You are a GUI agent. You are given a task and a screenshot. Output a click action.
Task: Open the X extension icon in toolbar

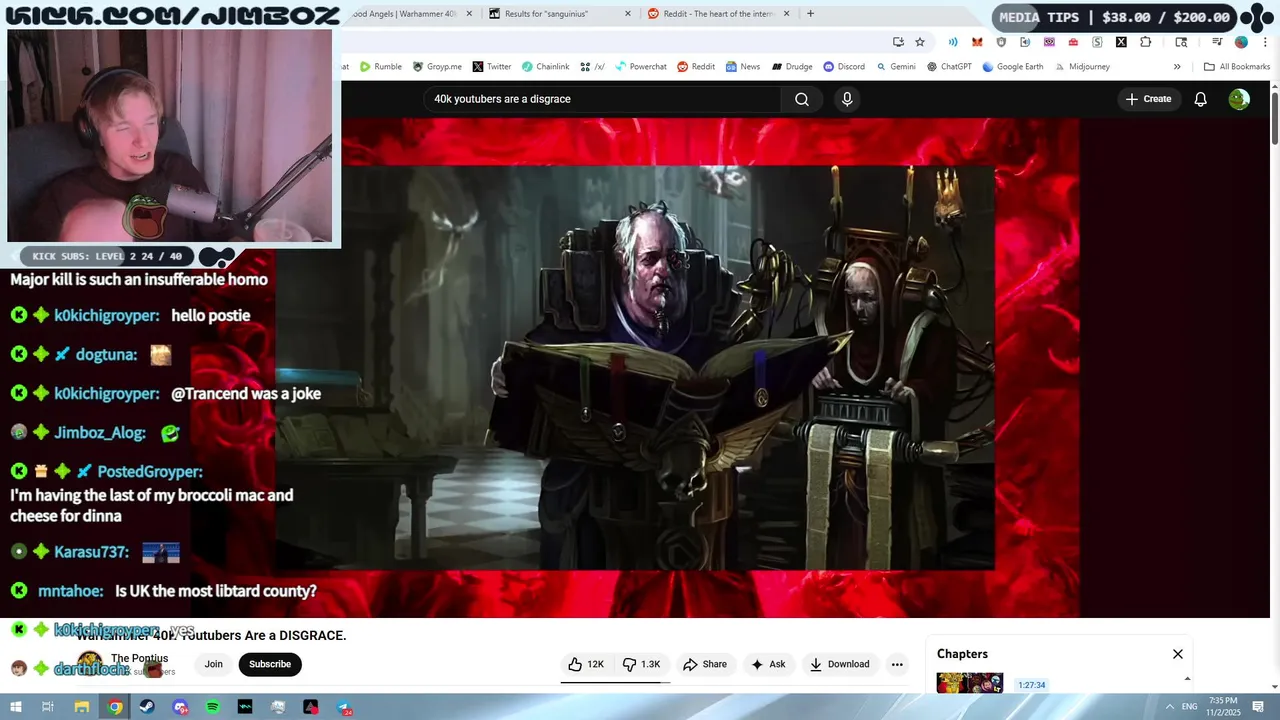pyautogui.click(x=1121, y=42)
